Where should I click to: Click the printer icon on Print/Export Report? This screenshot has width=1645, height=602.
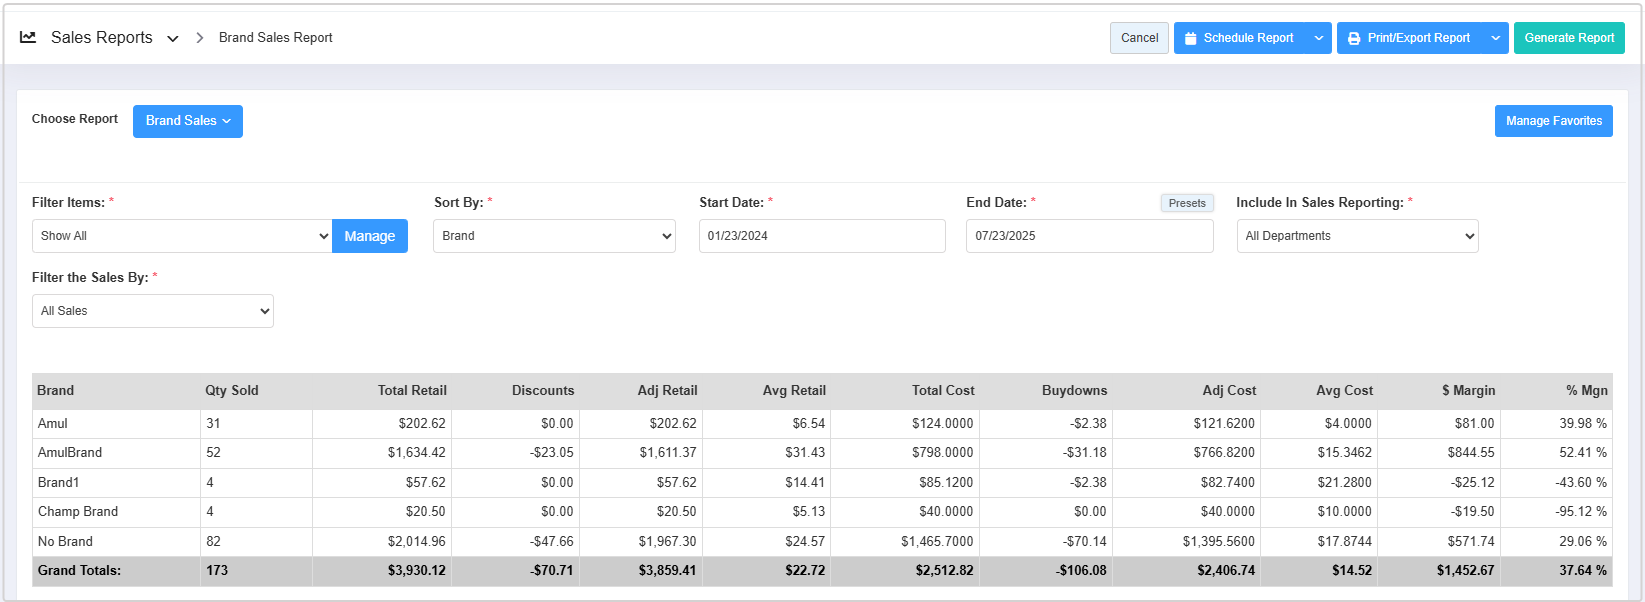tap(1354, 39)
